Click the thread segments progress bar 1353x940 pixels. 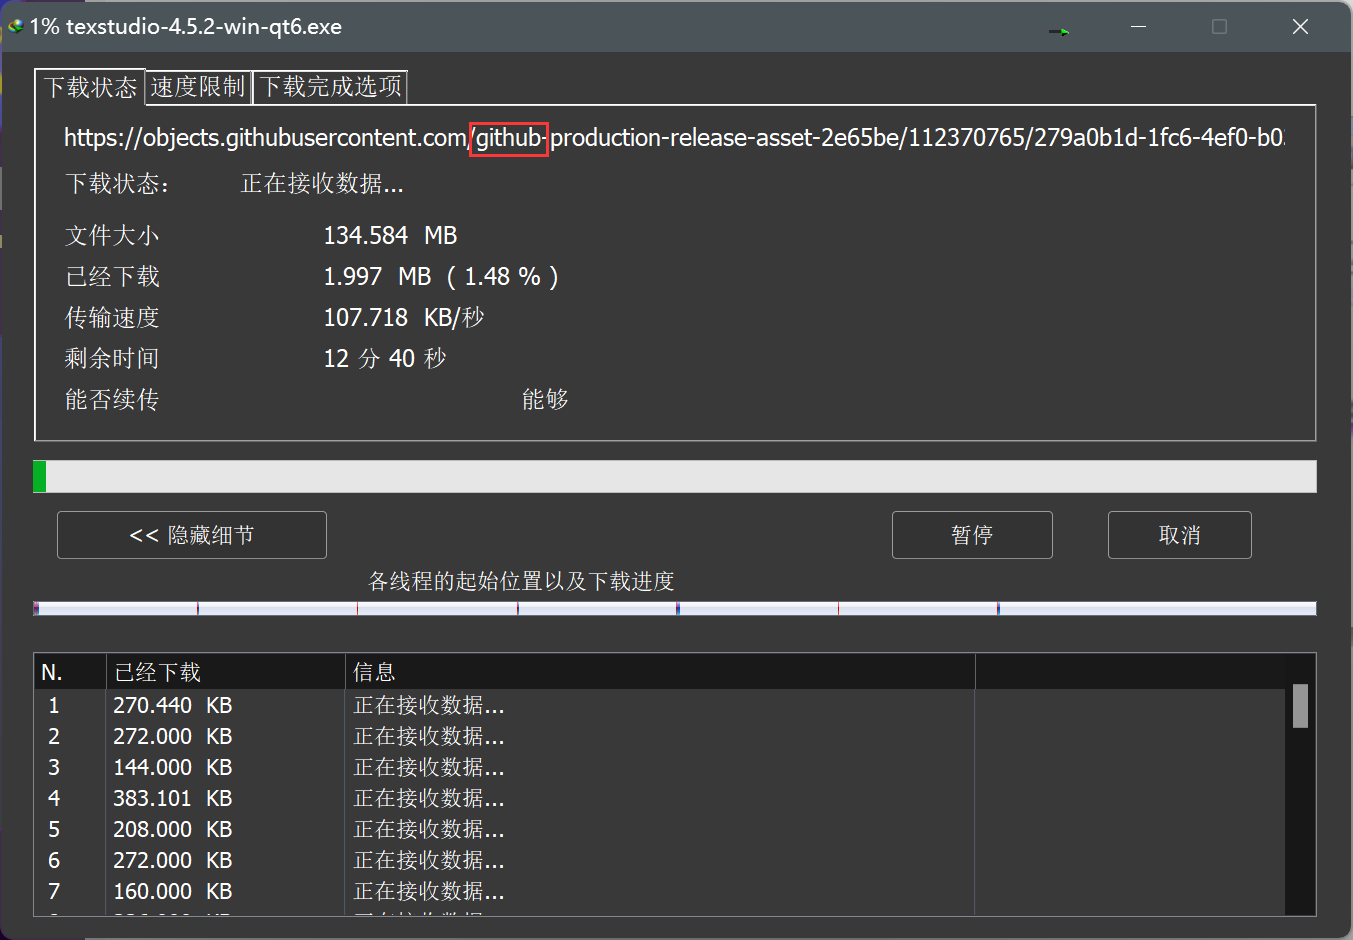coord(675,608)
